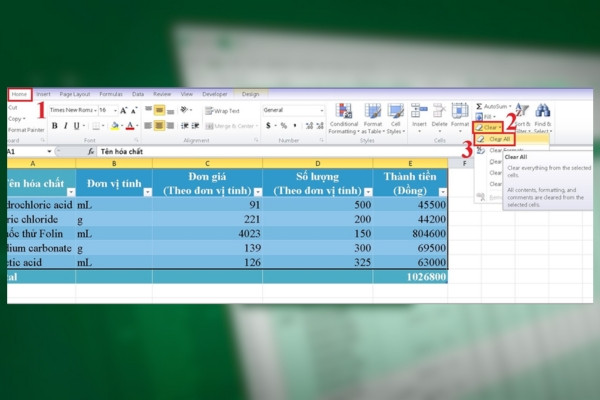Click the Increase Decimal icon
Viewport: 600px width, 400px height.
(309, 126)
